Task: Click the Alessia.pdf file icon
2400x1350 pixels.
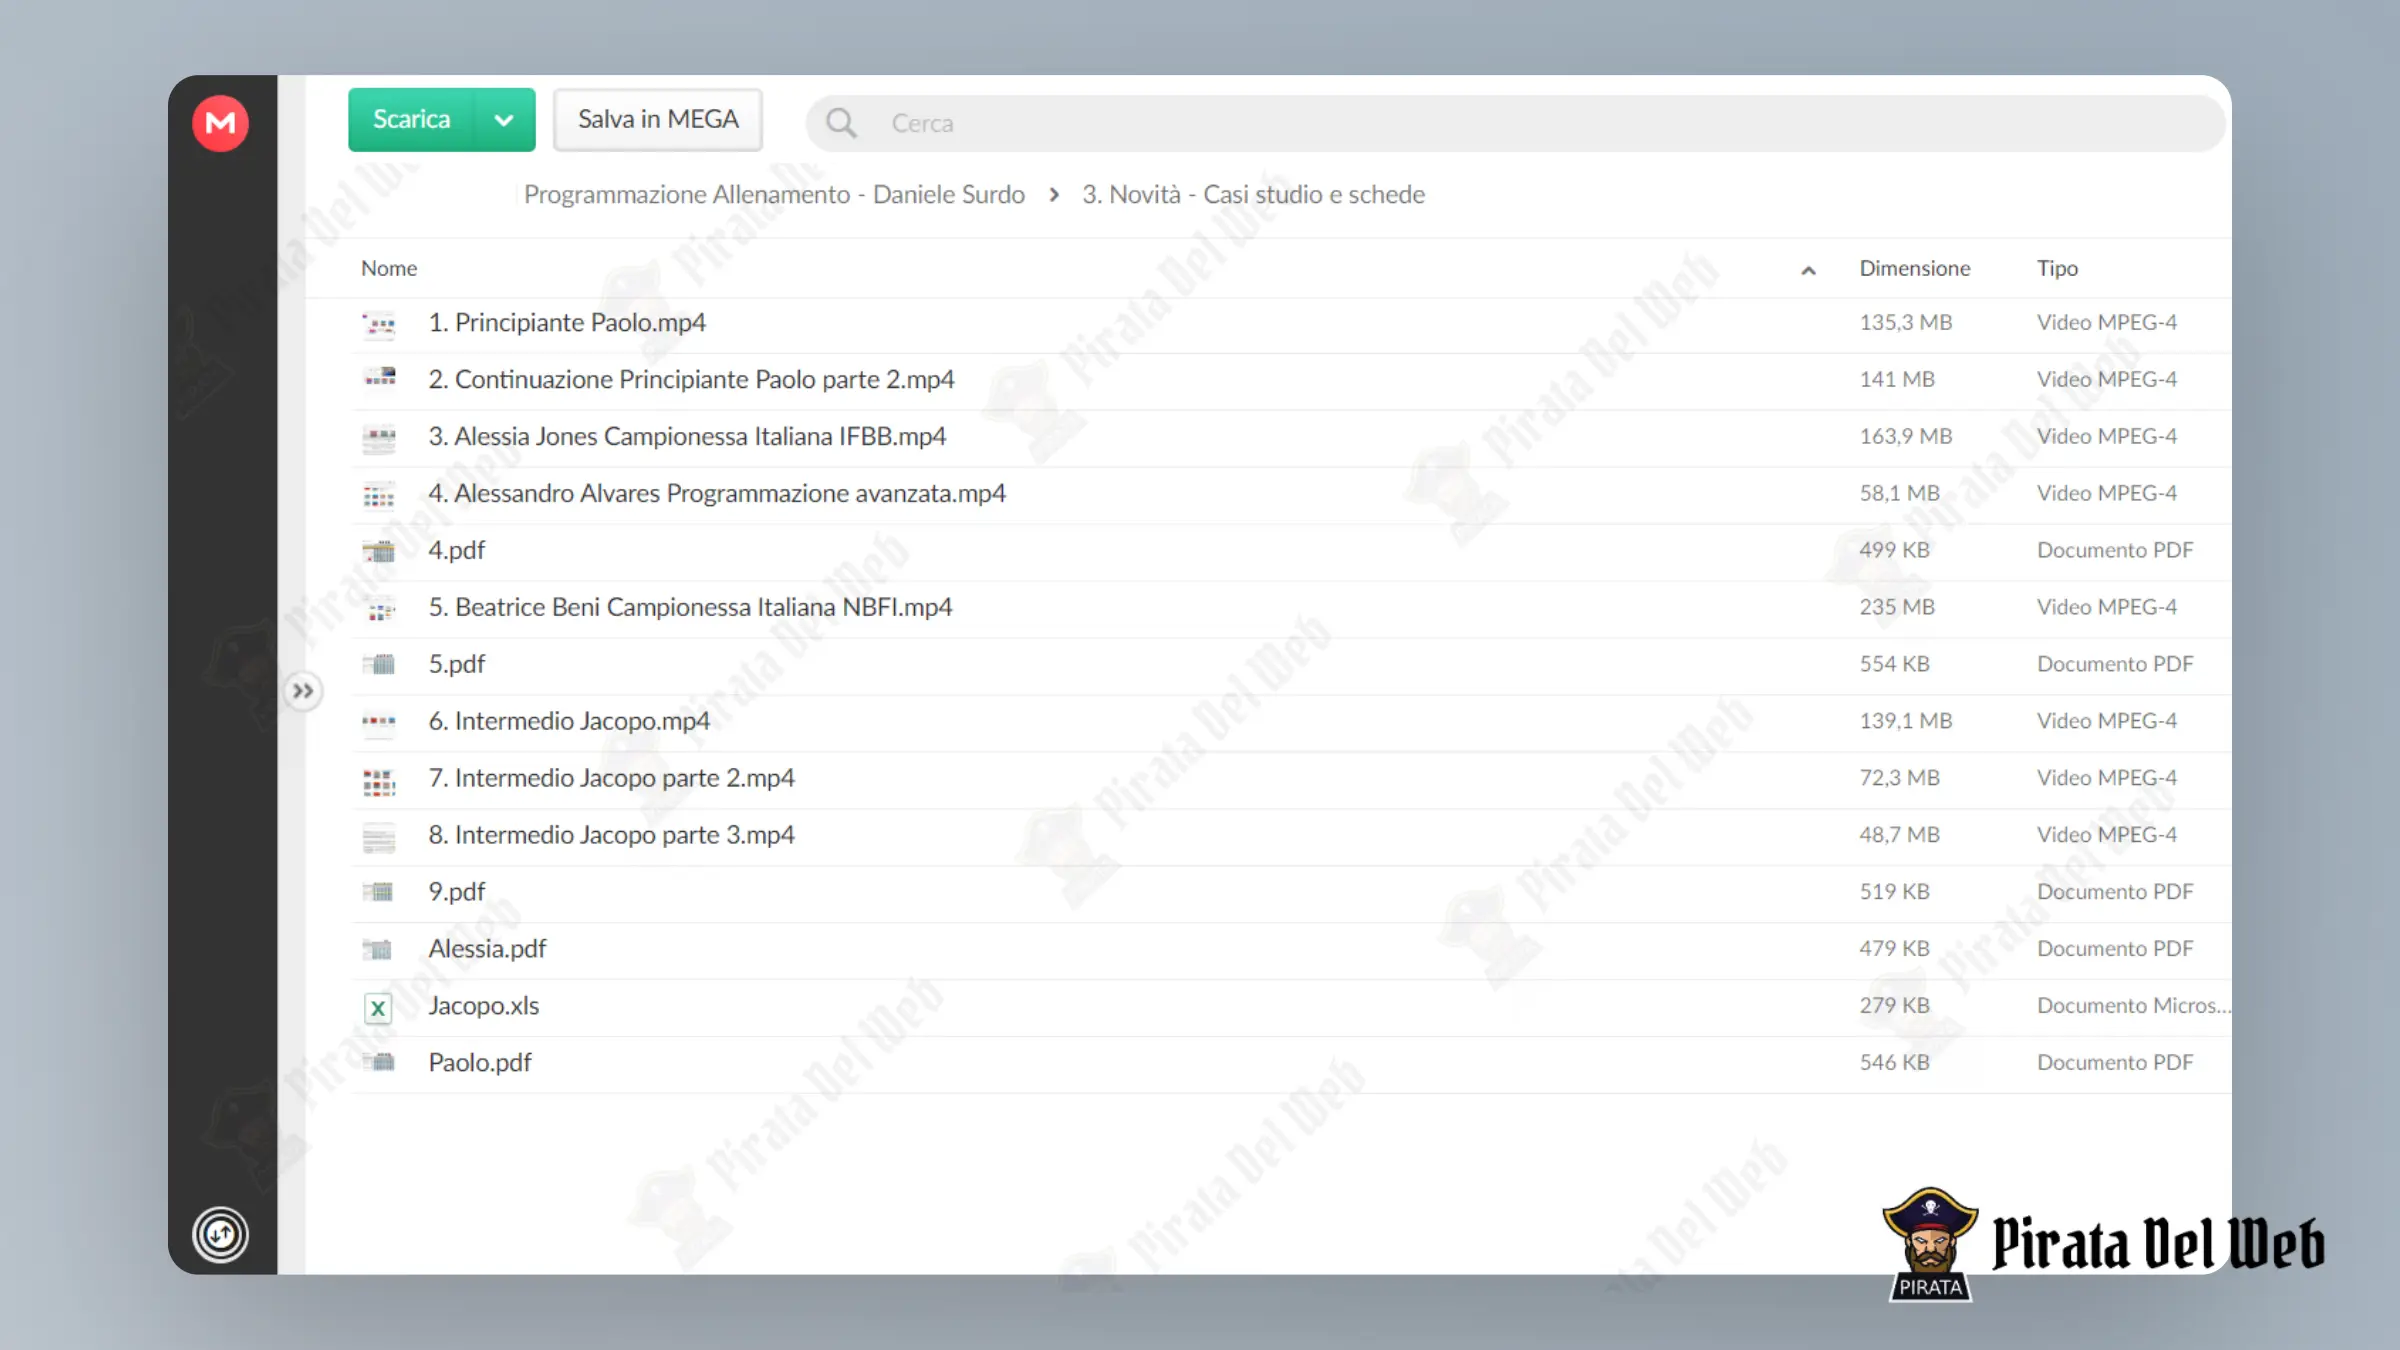Action: pos(379,950)
